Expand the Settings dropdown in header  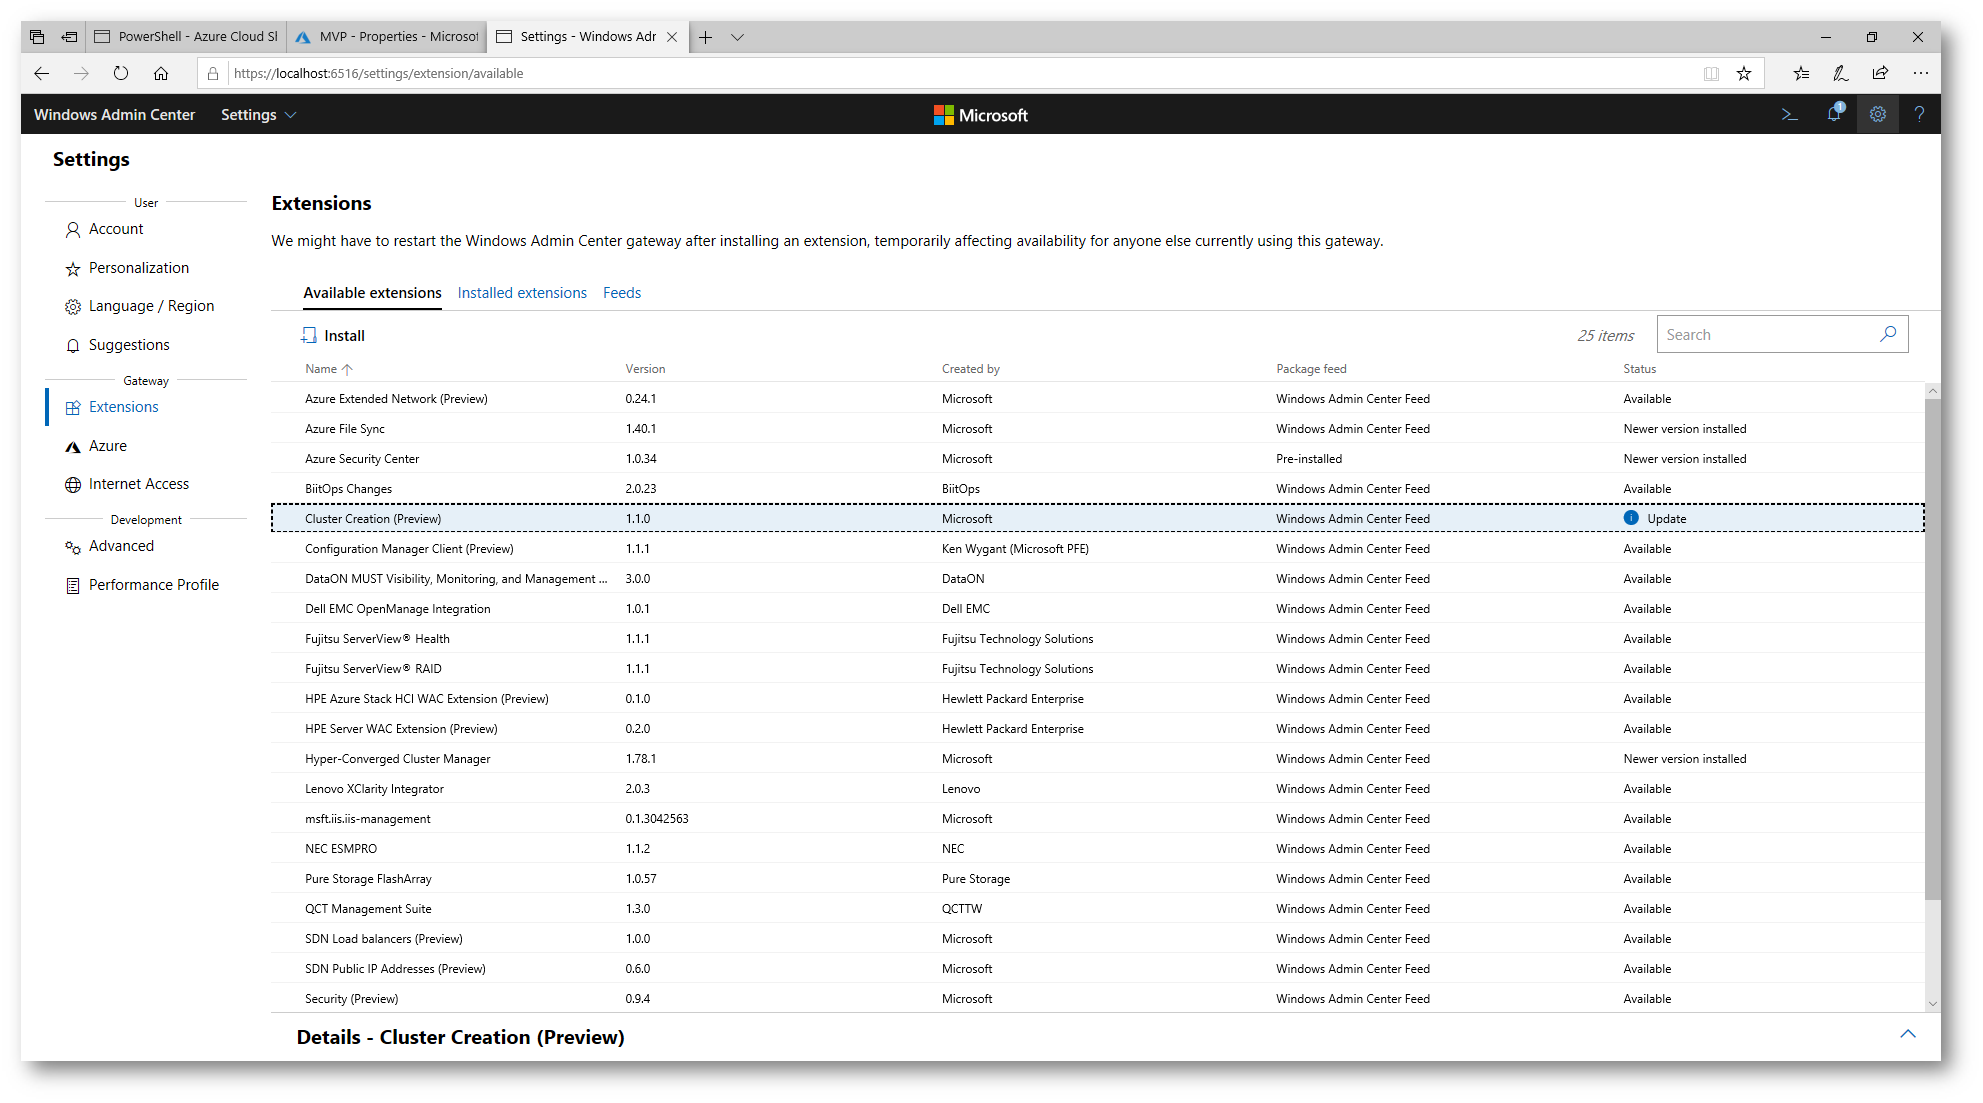click(258, 115)
